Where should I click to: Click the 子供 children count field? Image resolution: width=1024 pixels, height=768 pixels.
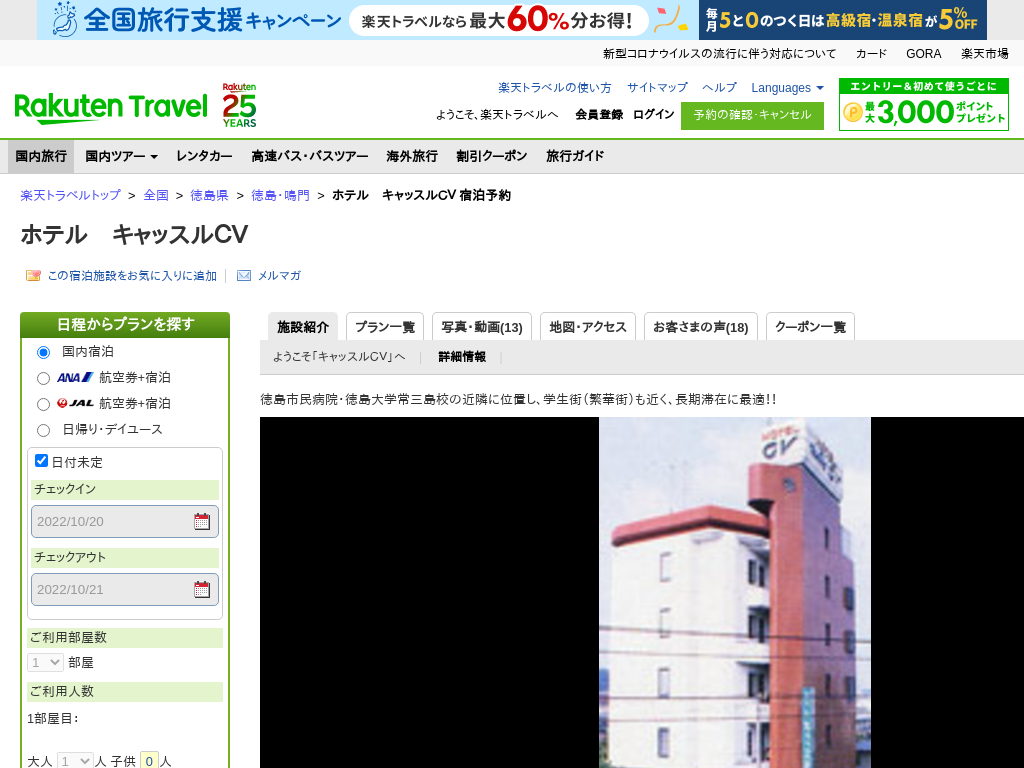150,761
